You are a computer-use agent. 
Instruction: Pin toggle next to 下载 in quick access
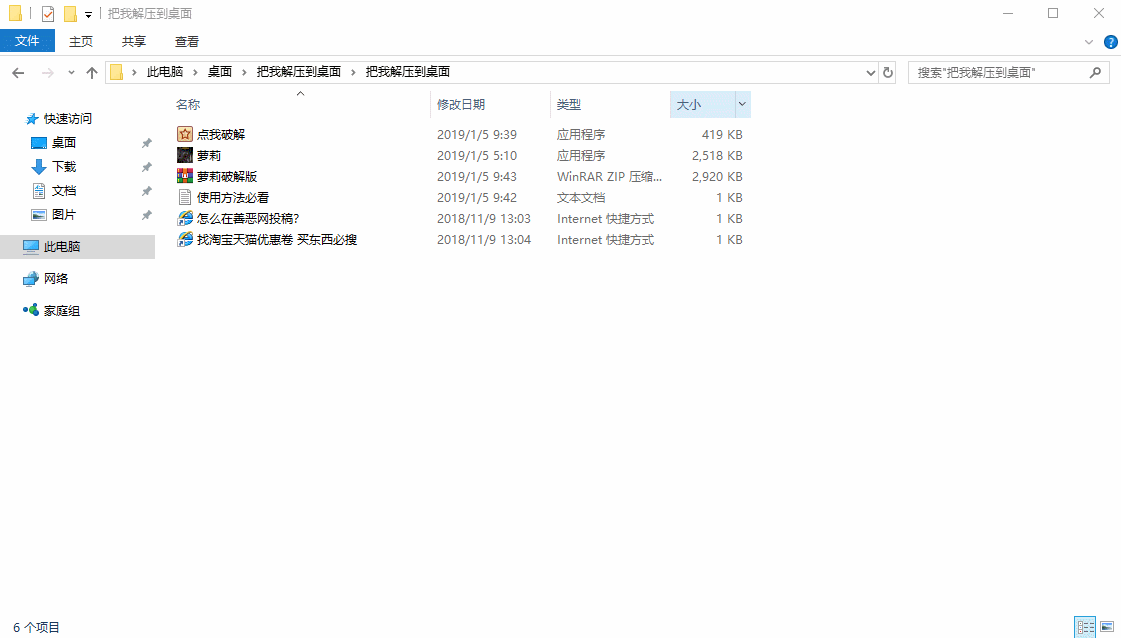(x=146, y=167)
